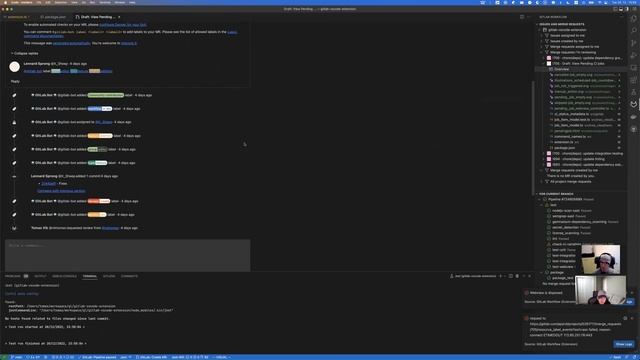The height and width of the screenshot is (360, 640).
Task: Click the split editor icon in tab bar
Action: (522, 17)
